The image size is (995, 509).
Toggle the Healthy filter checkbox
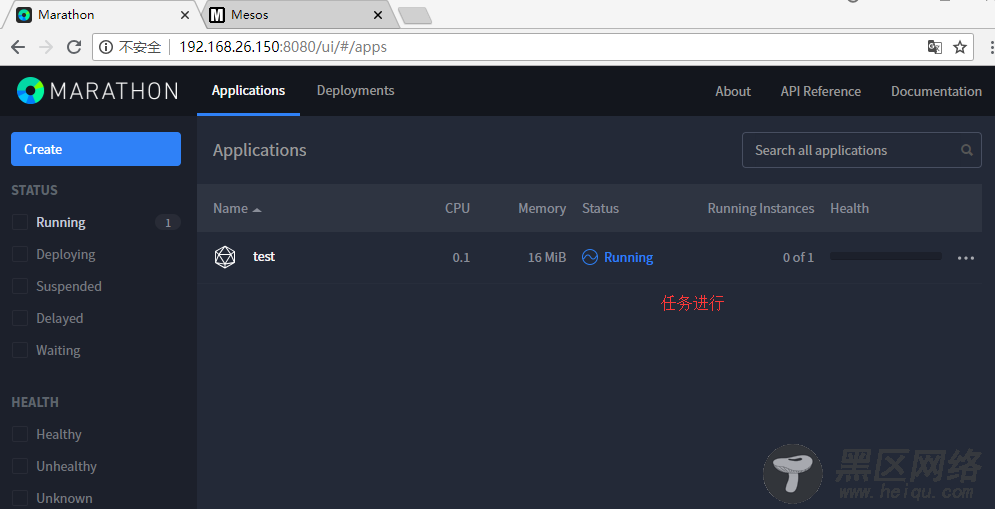(x=20, y=434)
